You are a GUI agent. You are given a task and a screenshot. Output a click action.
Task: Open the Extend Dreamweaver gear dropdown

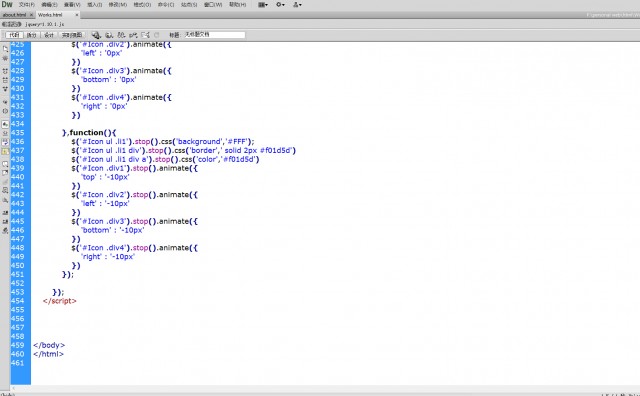280,5
